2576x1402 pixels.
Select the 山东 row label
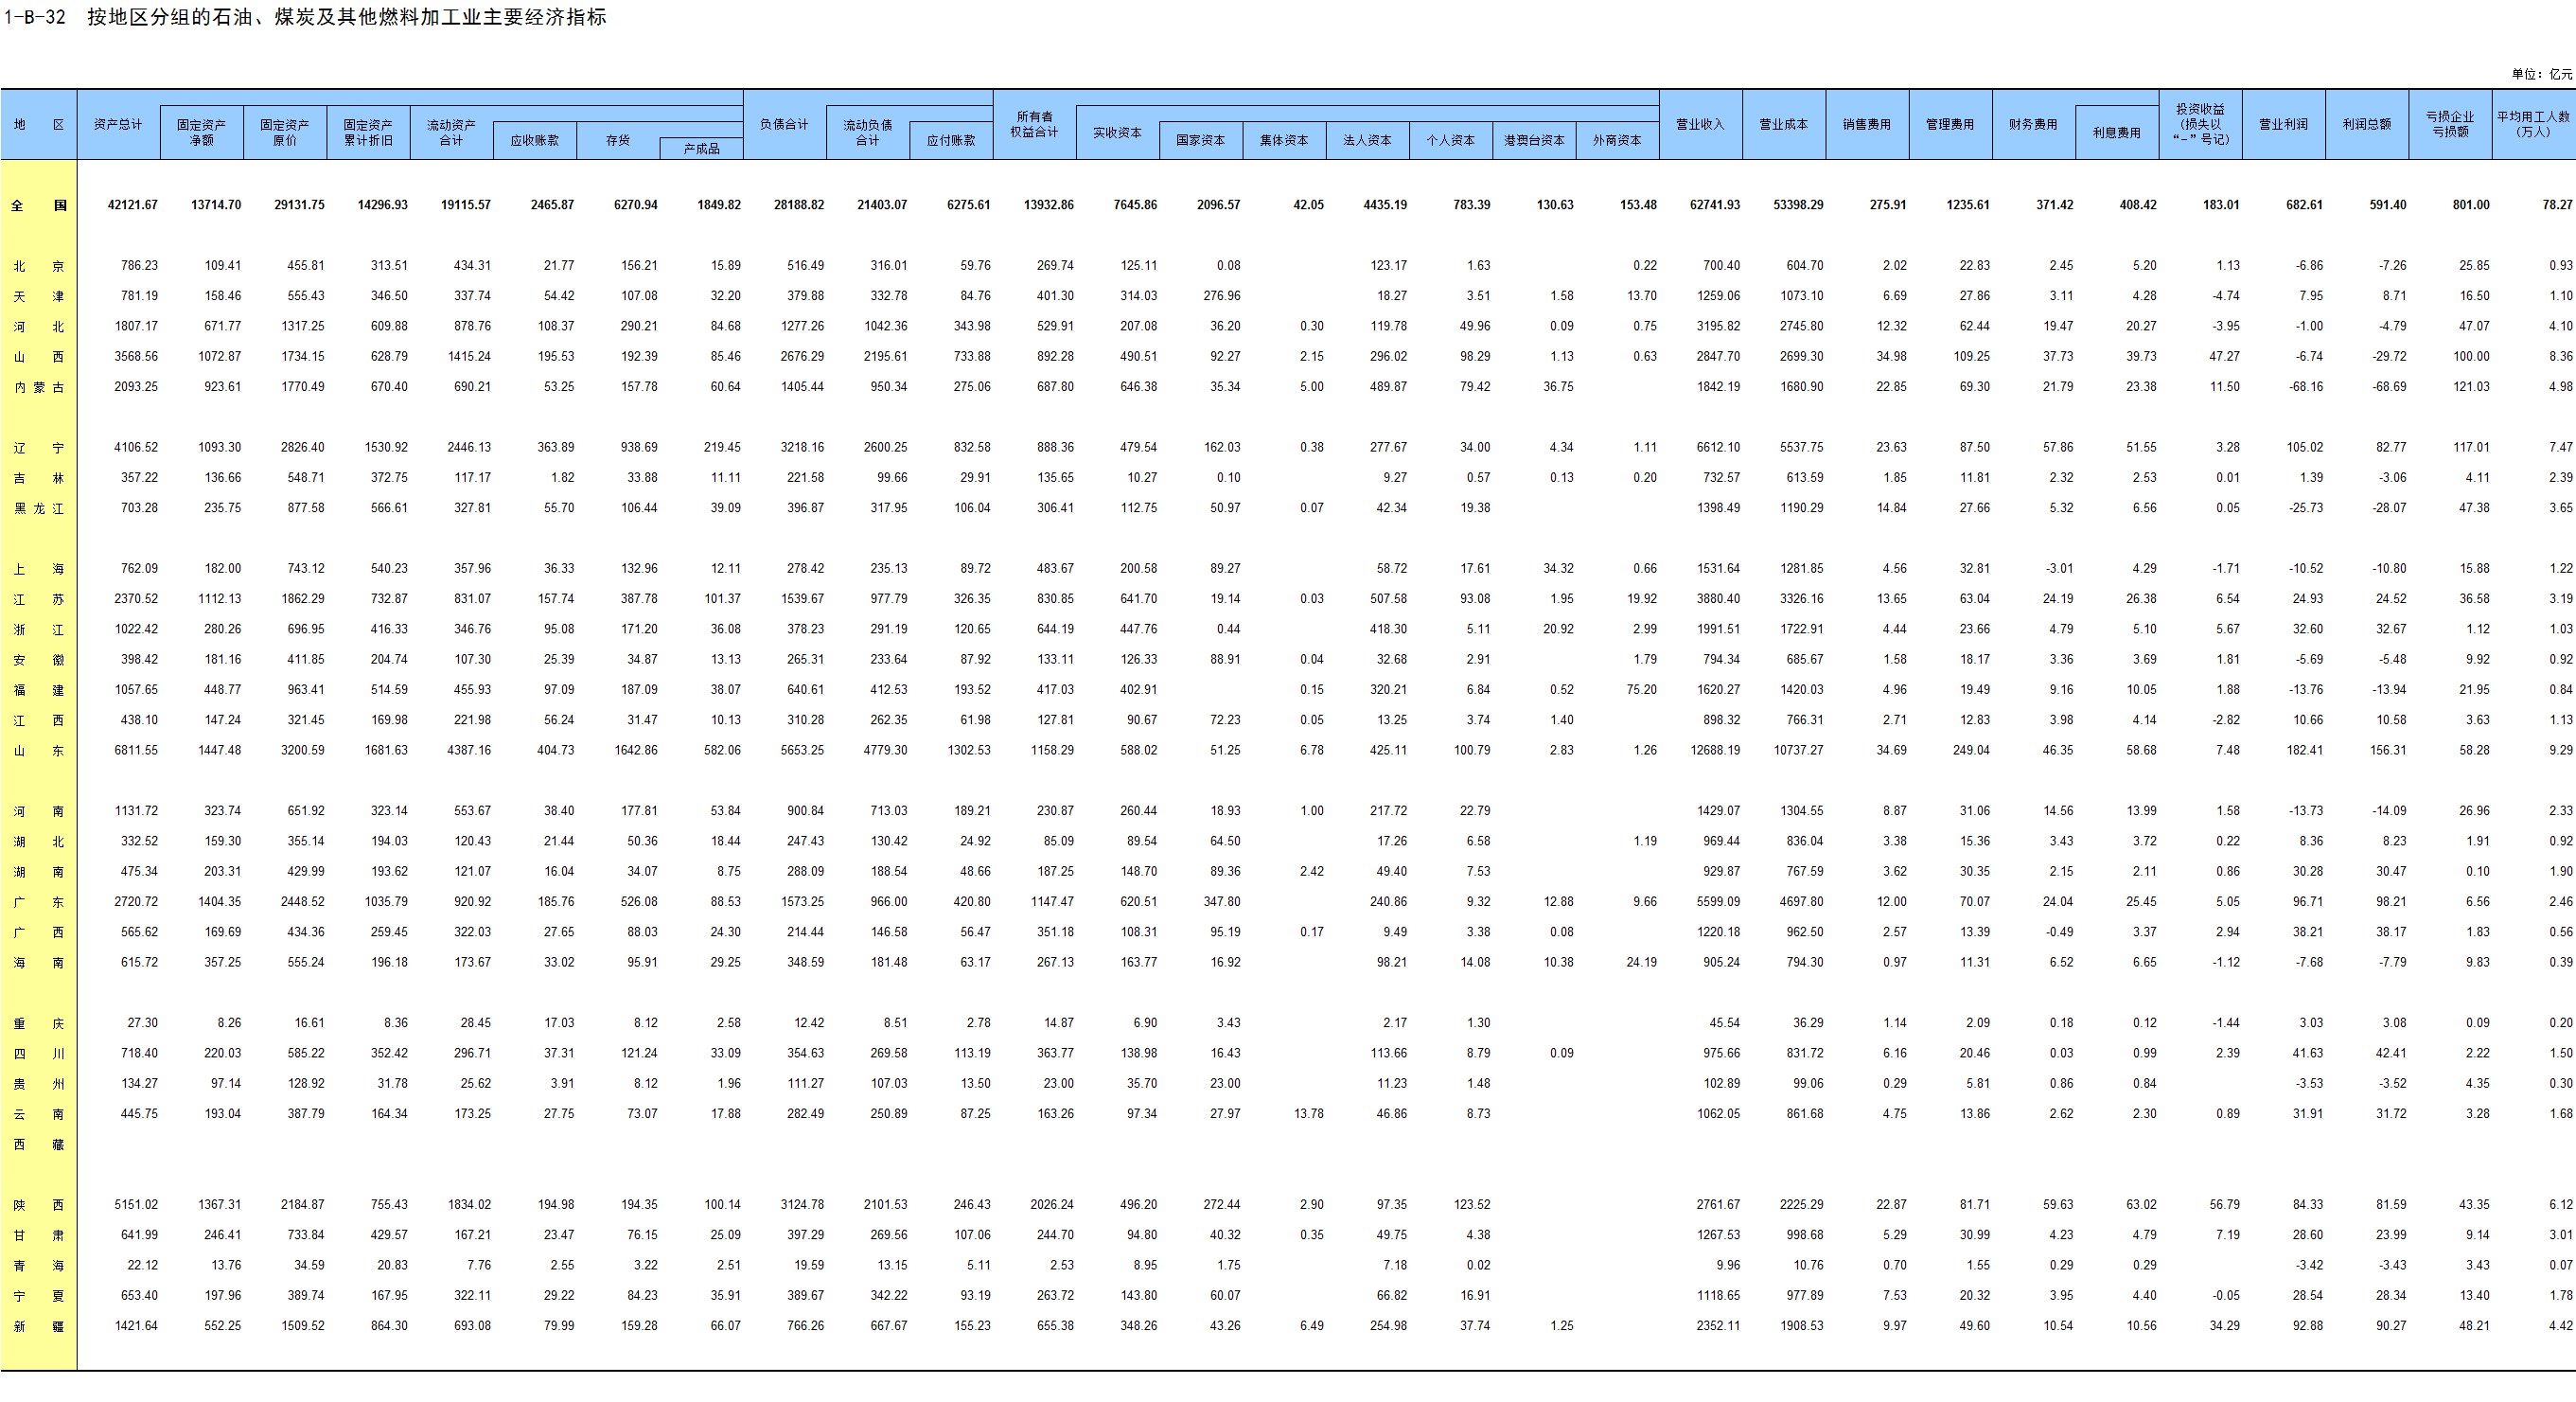pos(39,751)
